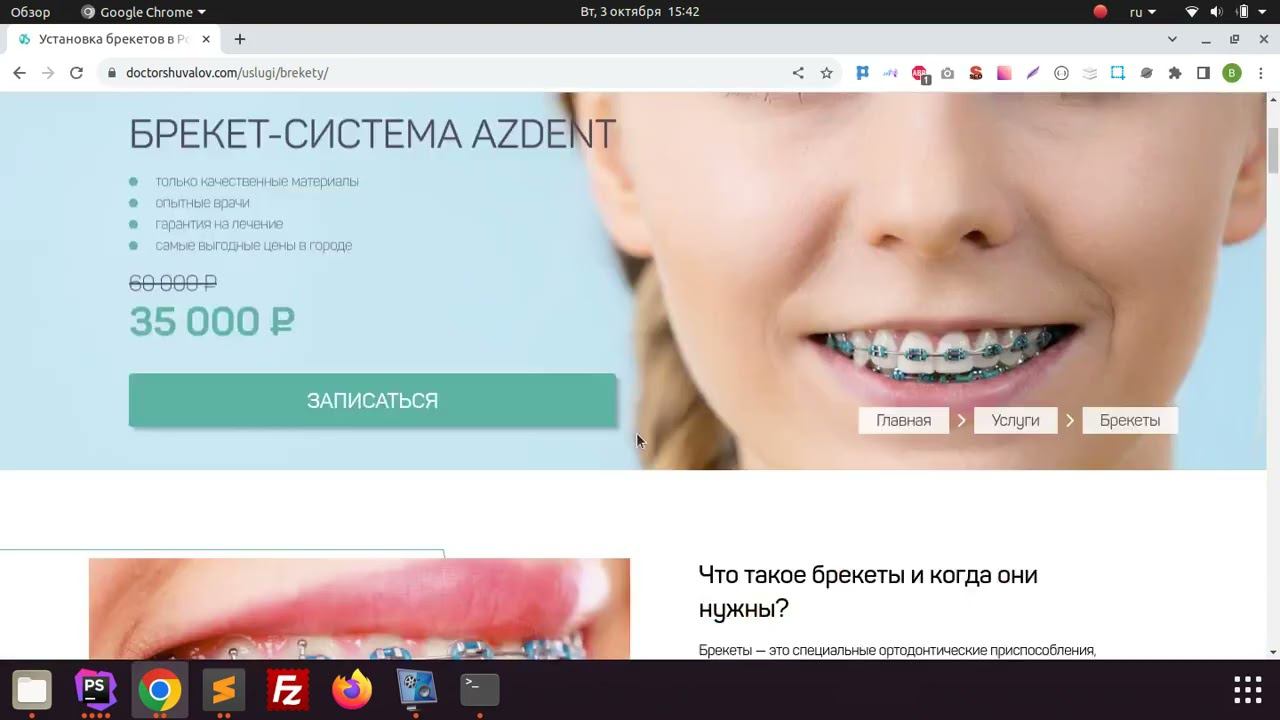
Task: Click the red recording indicator in top bar
Action: pos(1100,12)
